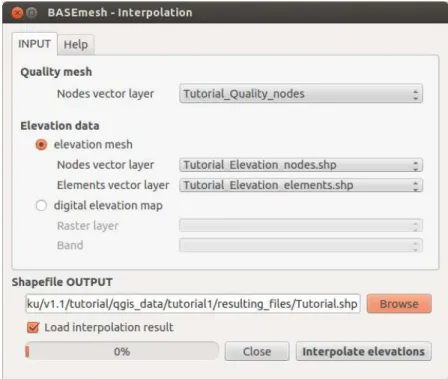
Task: Open the Help tab
Action: [76, 45]
